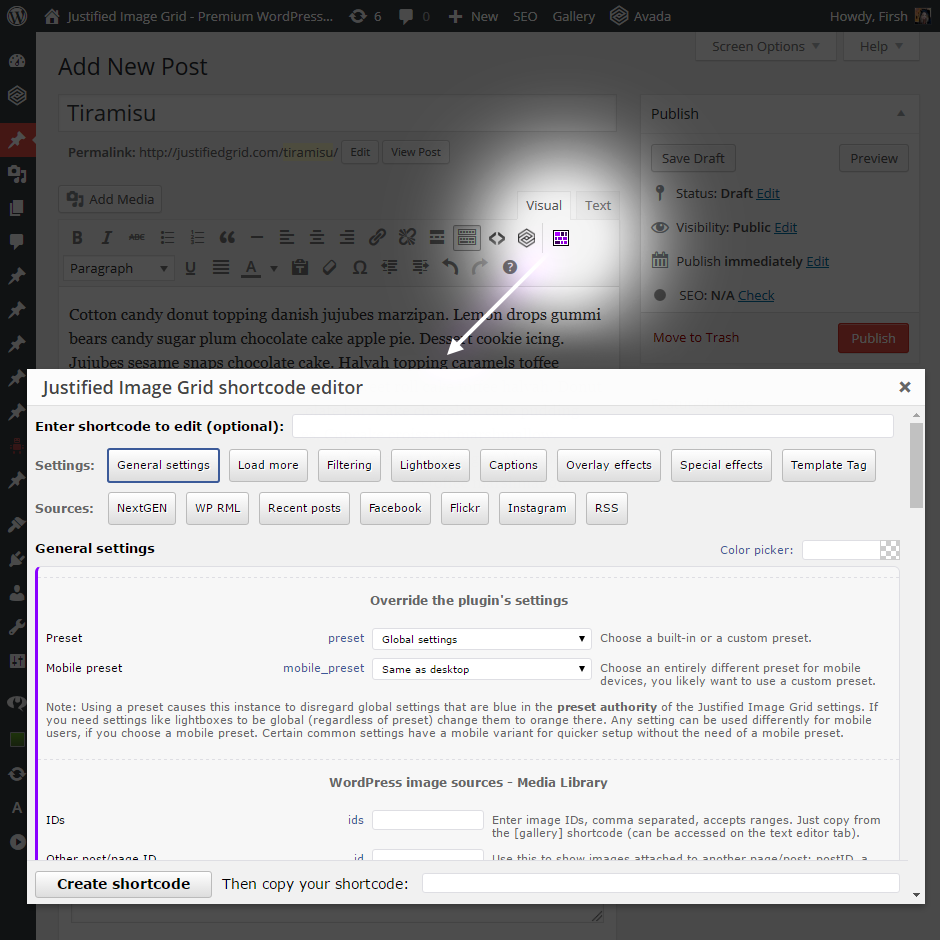Open the WordPress logo menu
The width and height of the screenshot is (940, 940).
tap(17, 16)
